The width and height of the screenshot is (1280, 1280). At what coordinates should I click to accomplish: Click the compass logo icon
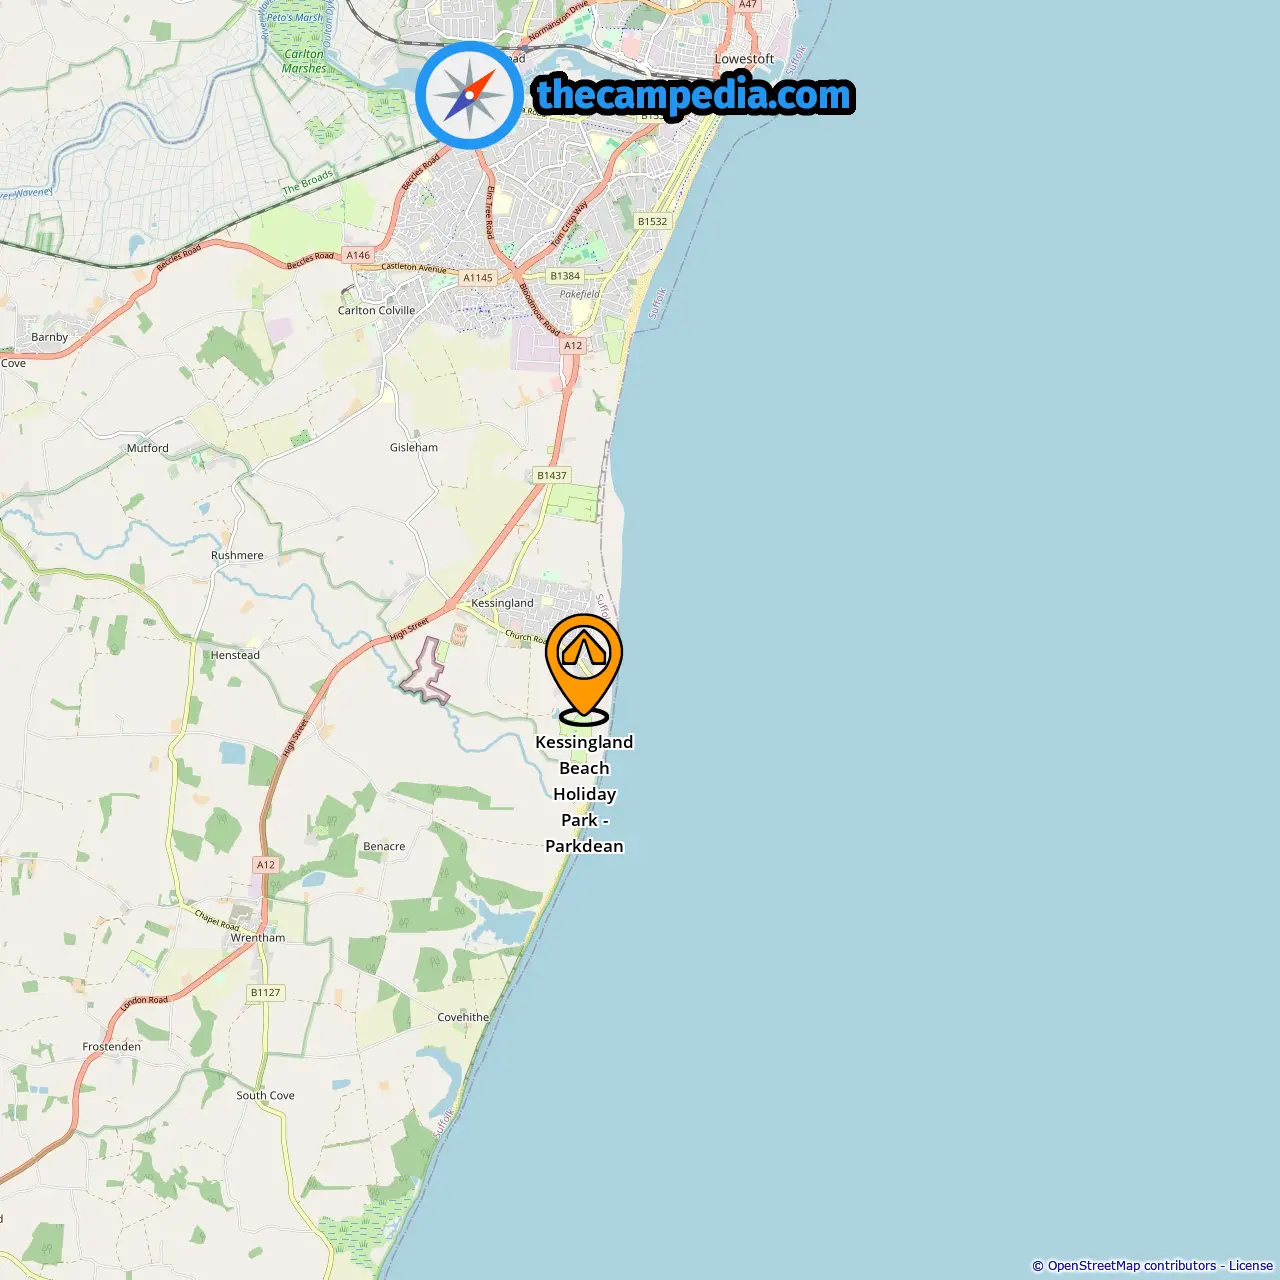tap(469, 95)
